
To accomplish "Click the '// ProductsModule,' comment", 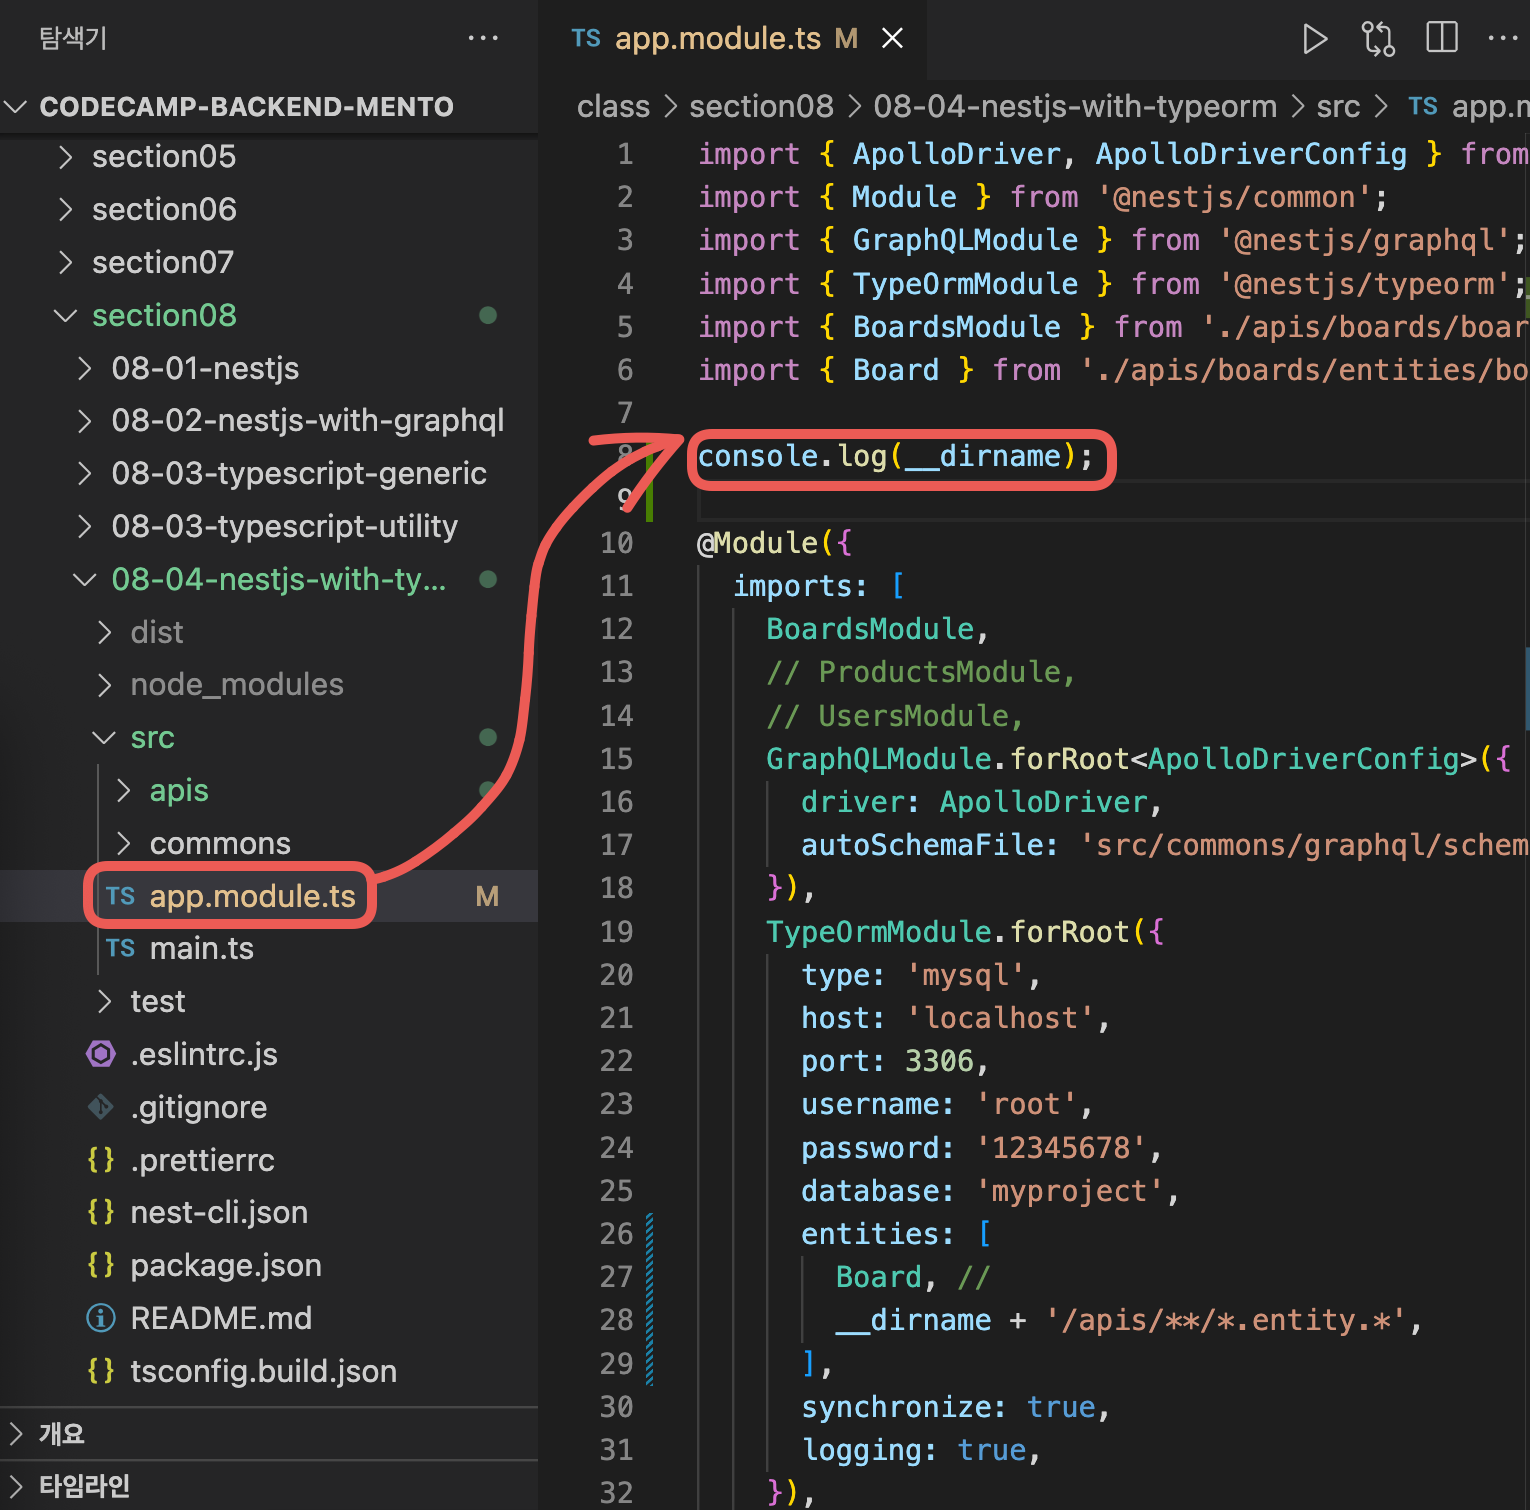I will [x=920, y=672].
